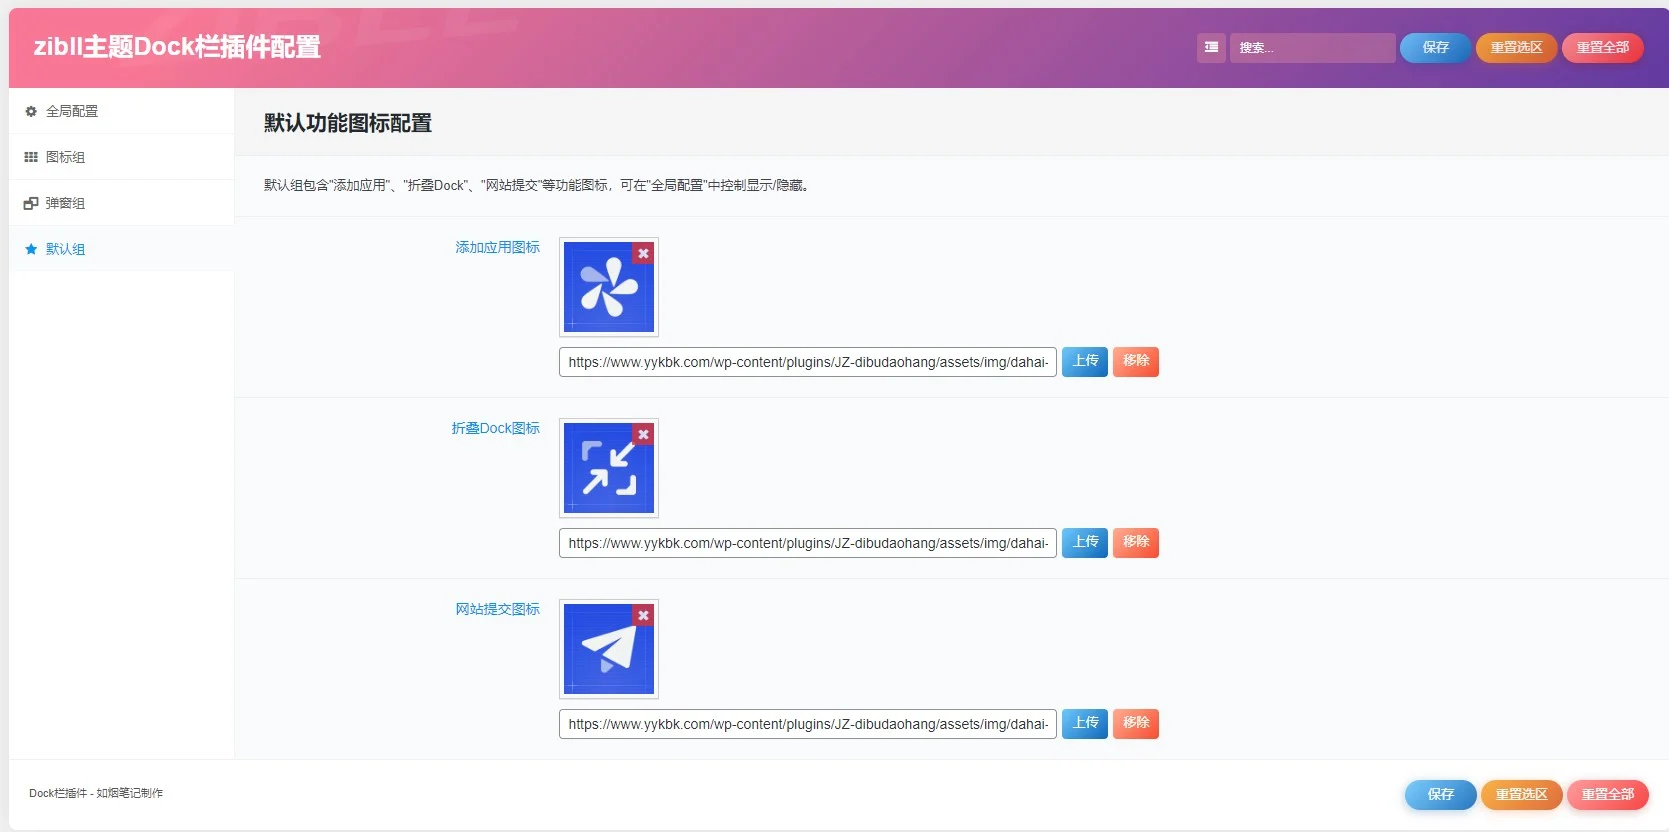Click 上传 for 网站提交图标

(1085, 723)
